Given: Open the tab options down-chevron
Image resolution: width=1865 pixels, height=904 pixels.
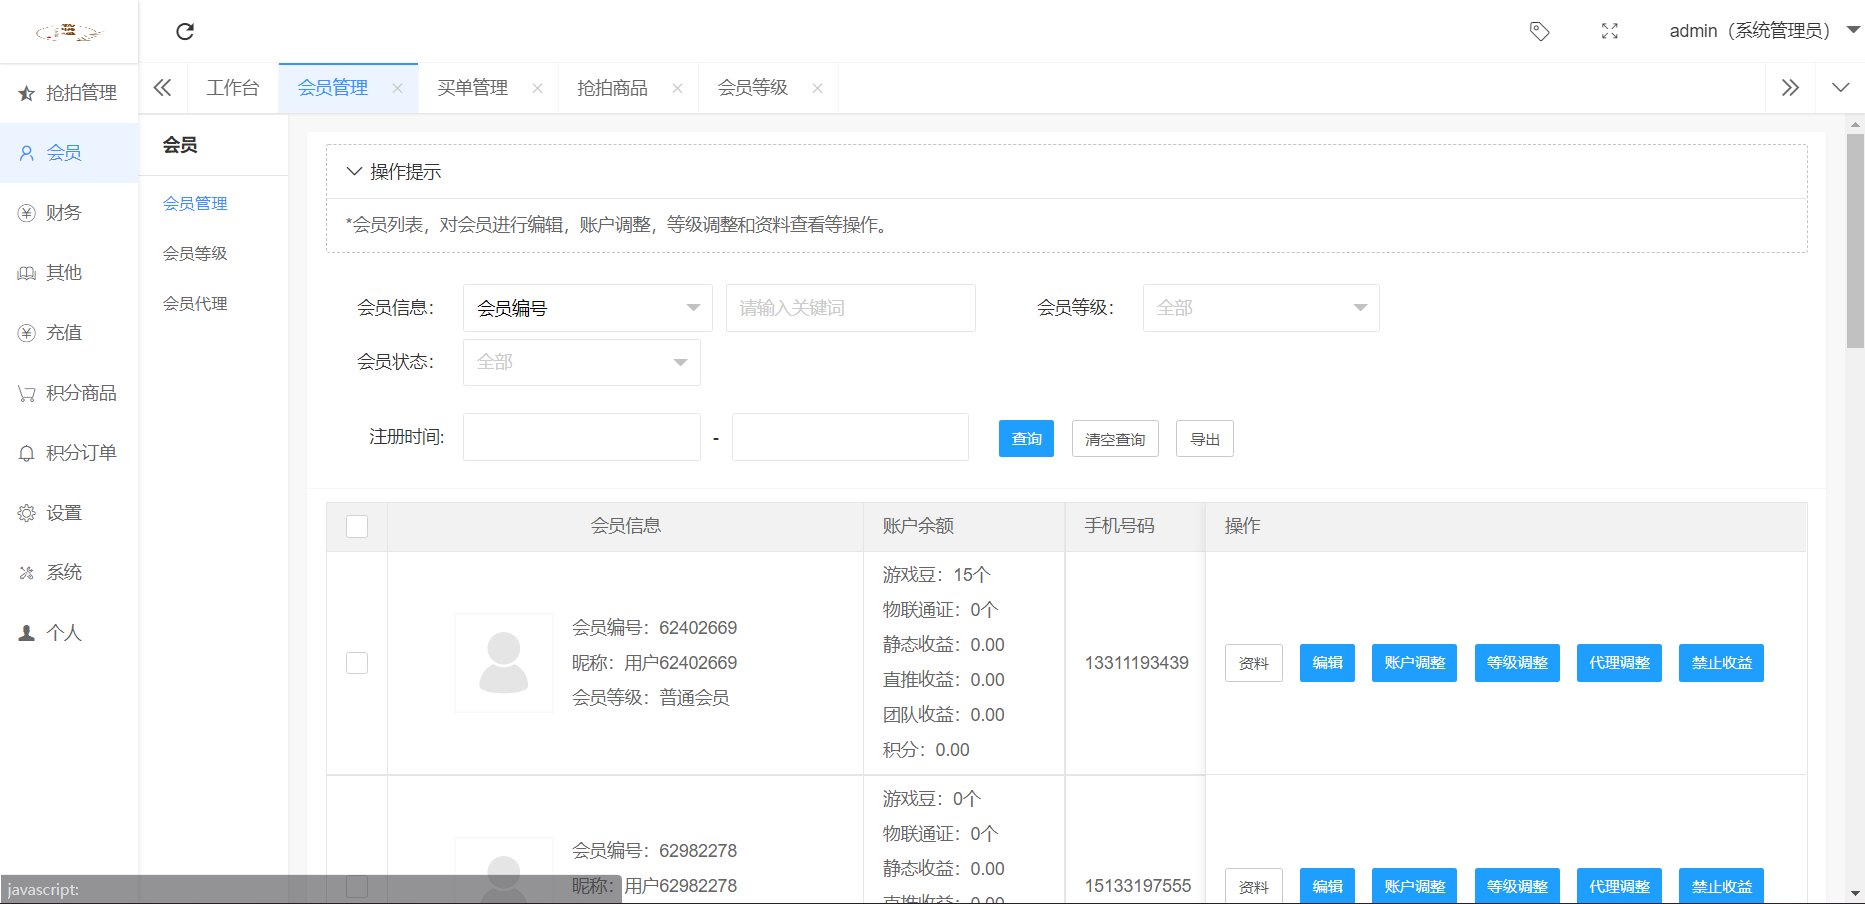Looking at the screenshot, I should click(x=1840, y=88).
